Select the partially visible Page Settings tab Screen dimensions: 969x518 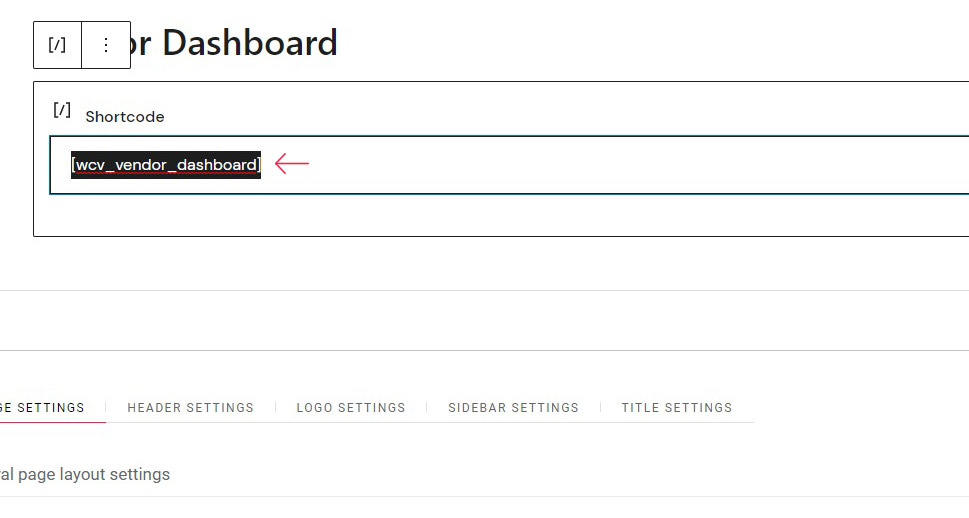42,408
